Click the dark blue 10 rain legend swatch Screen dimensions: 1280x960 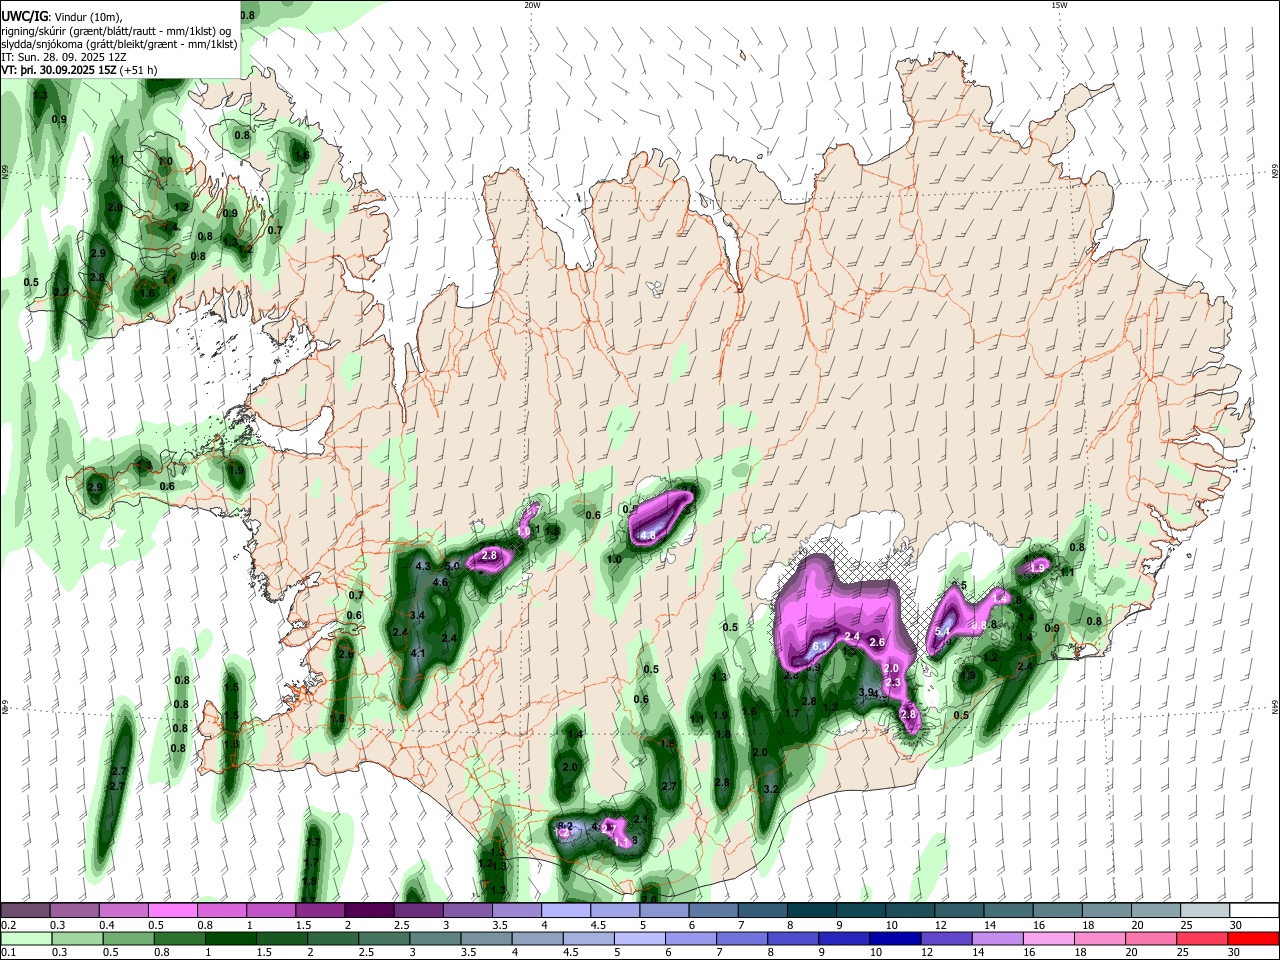[894, 938]
